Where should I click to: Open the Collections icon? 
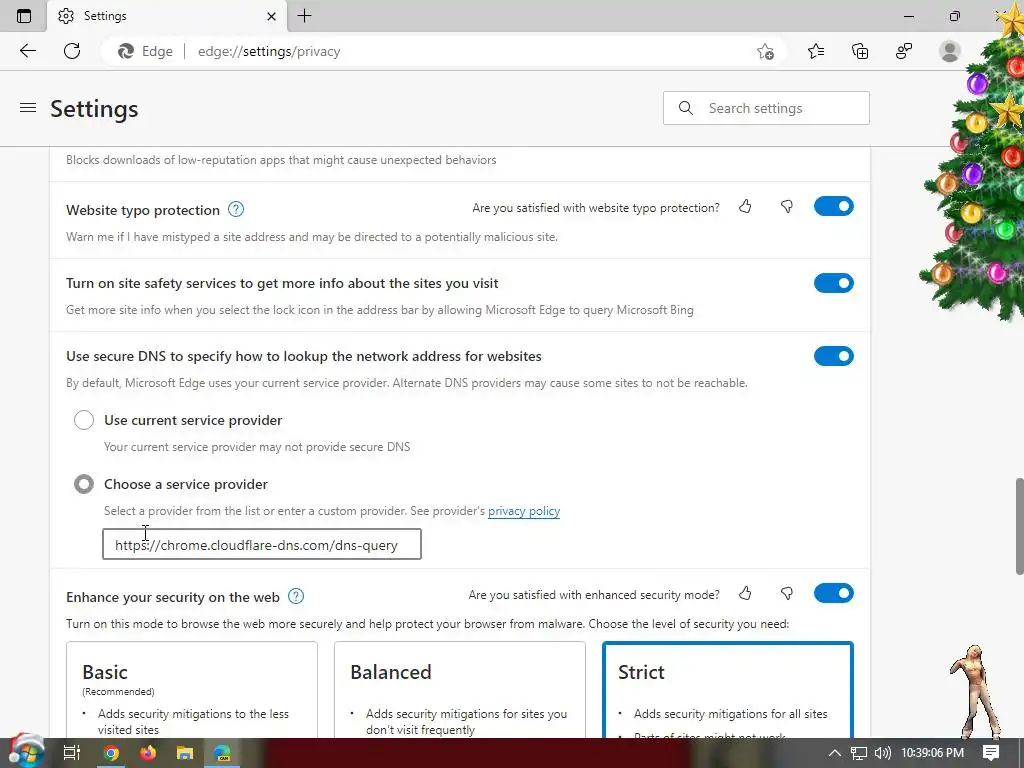point(860,51)
